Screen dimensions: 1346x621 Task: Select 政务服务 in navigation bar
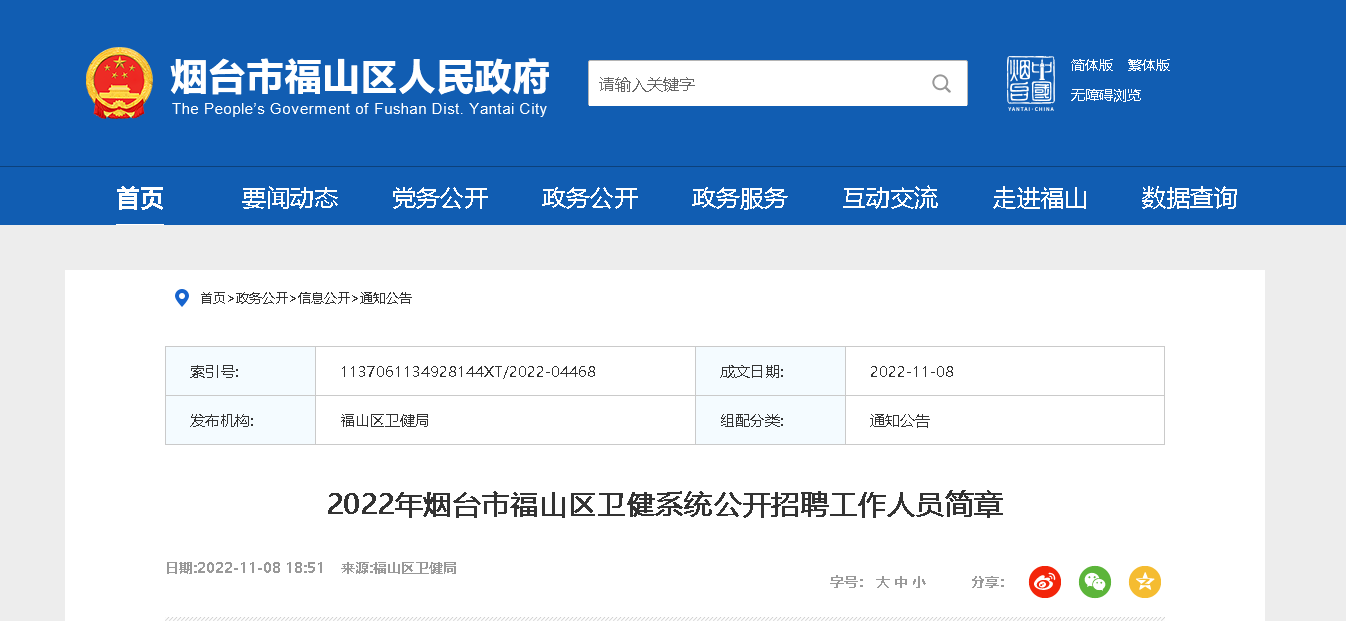tap(740, 198)
